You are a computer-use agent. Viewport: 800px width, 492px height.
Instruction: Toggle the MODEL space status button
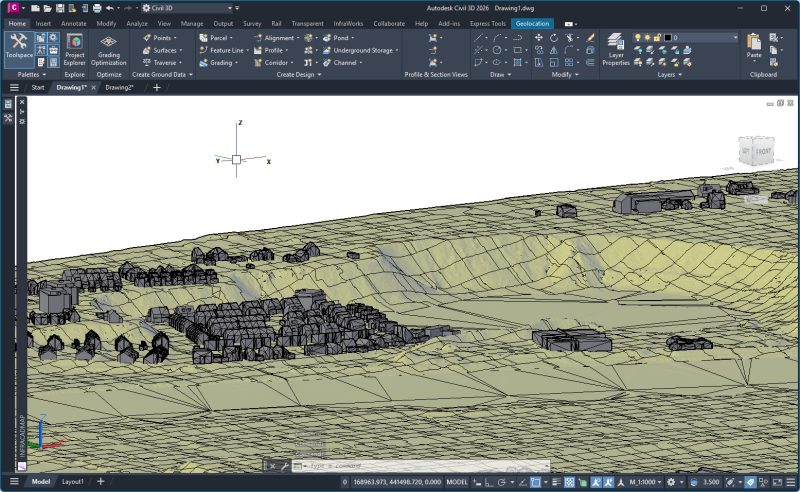pos(456,482)
